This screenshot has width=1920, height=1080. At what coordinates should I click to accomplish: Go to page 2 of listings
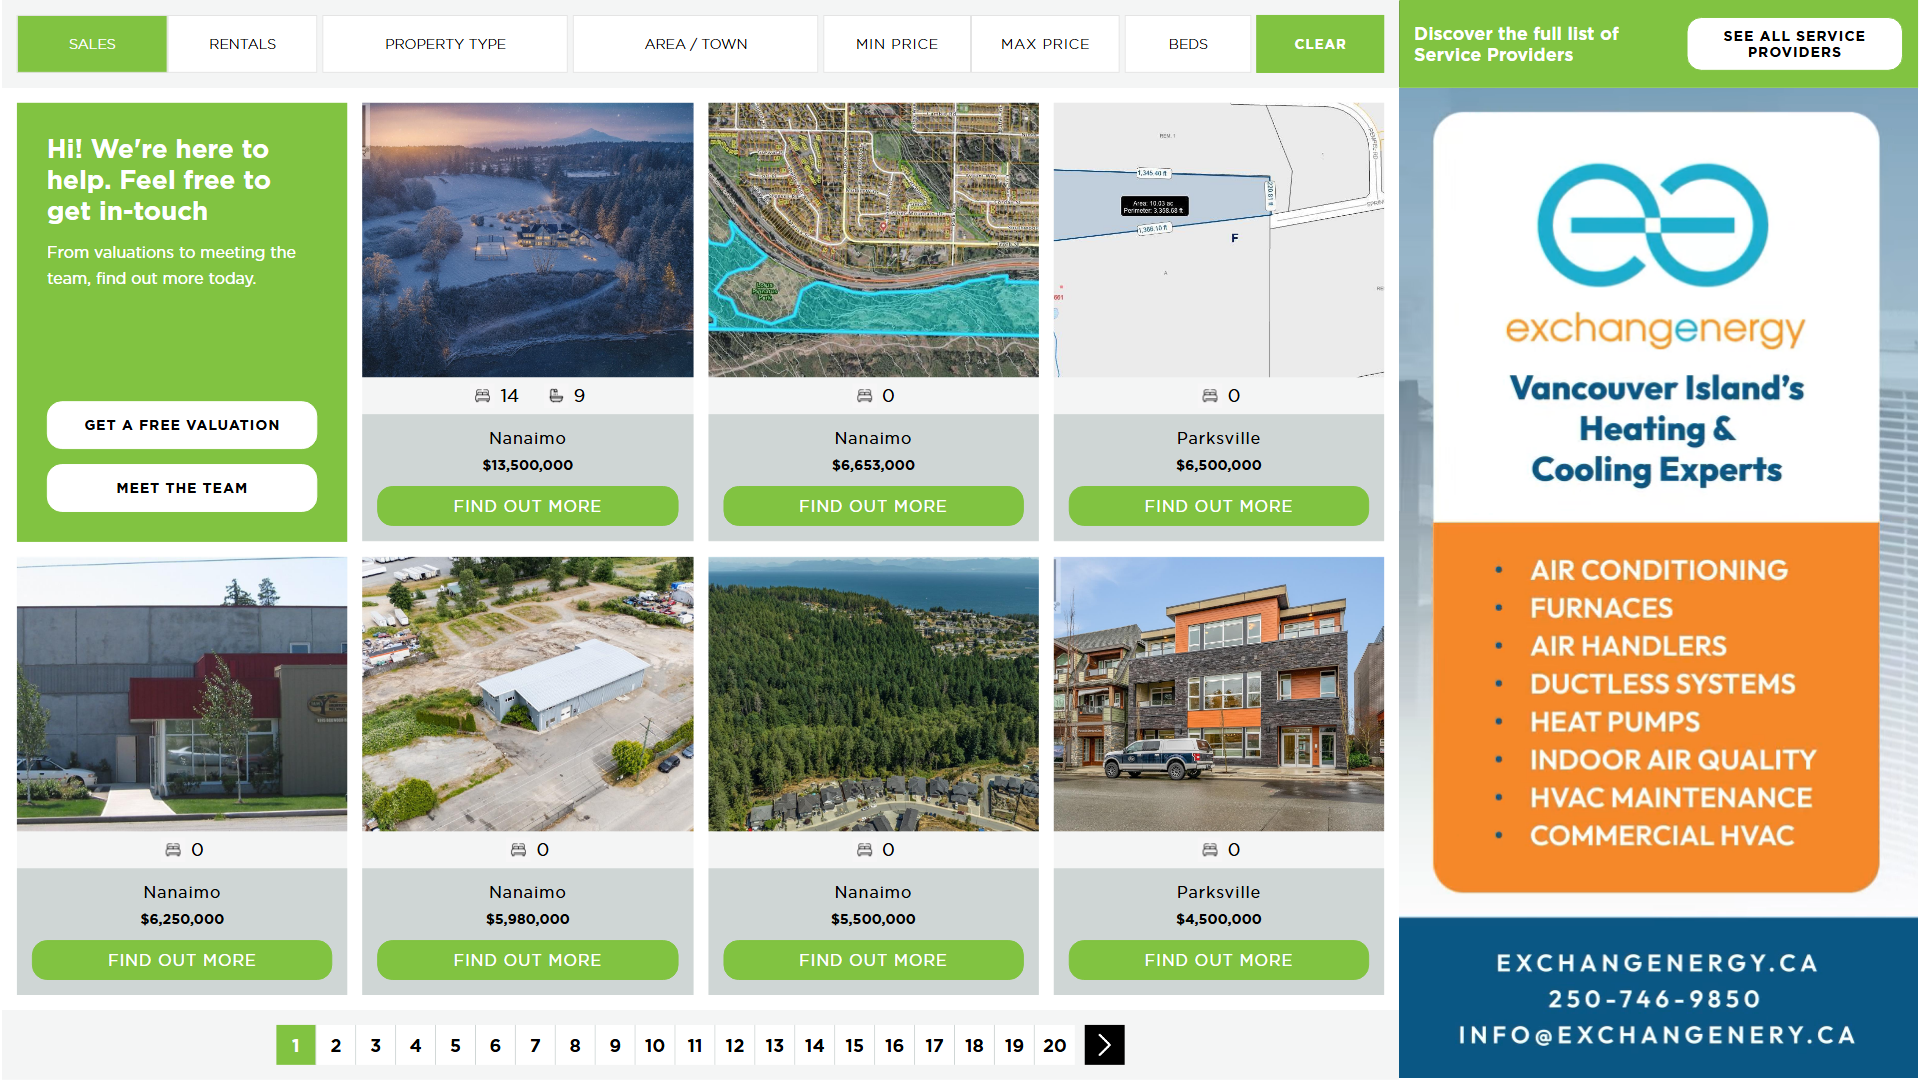pos(336,1045)
